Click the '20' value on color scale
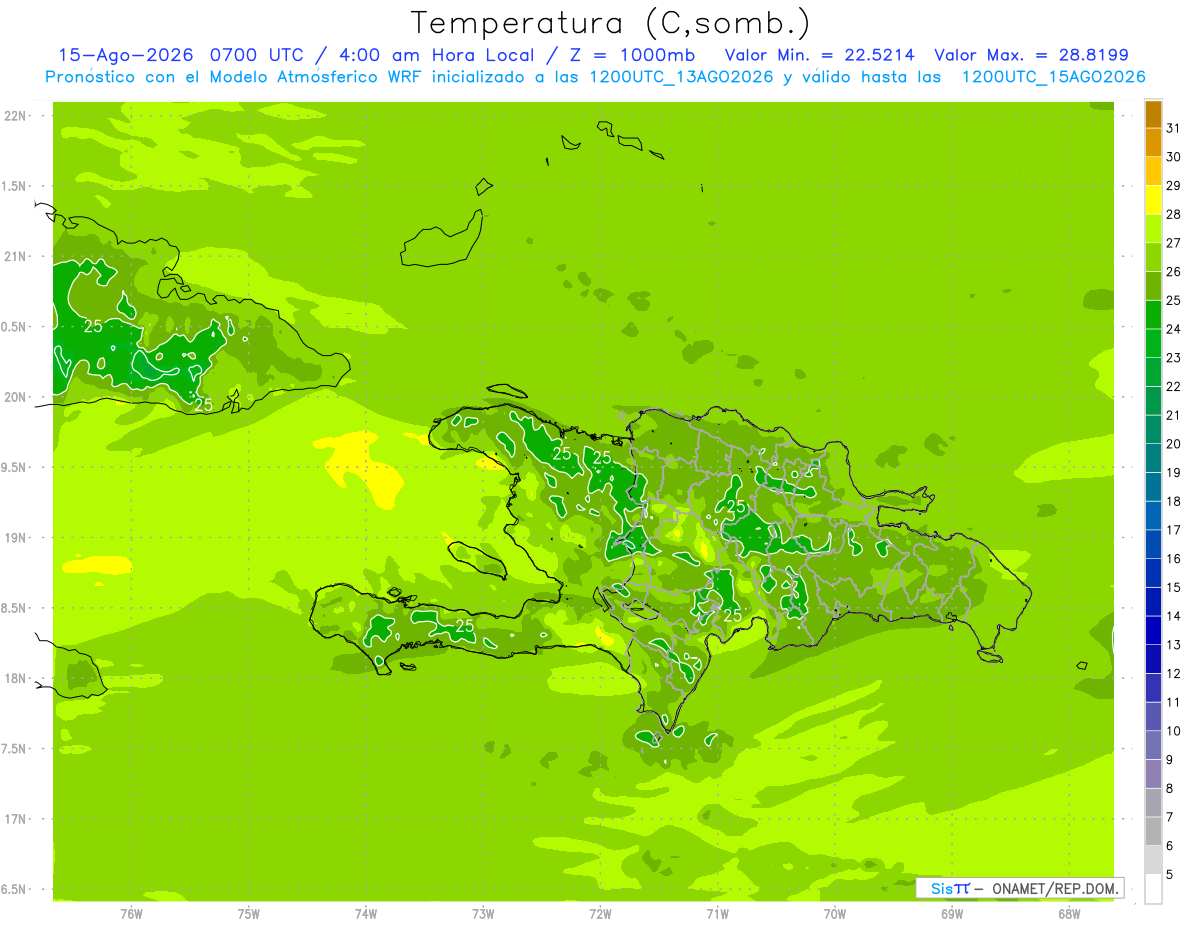The image size is (1200, 927). [x=1173, y=443]
